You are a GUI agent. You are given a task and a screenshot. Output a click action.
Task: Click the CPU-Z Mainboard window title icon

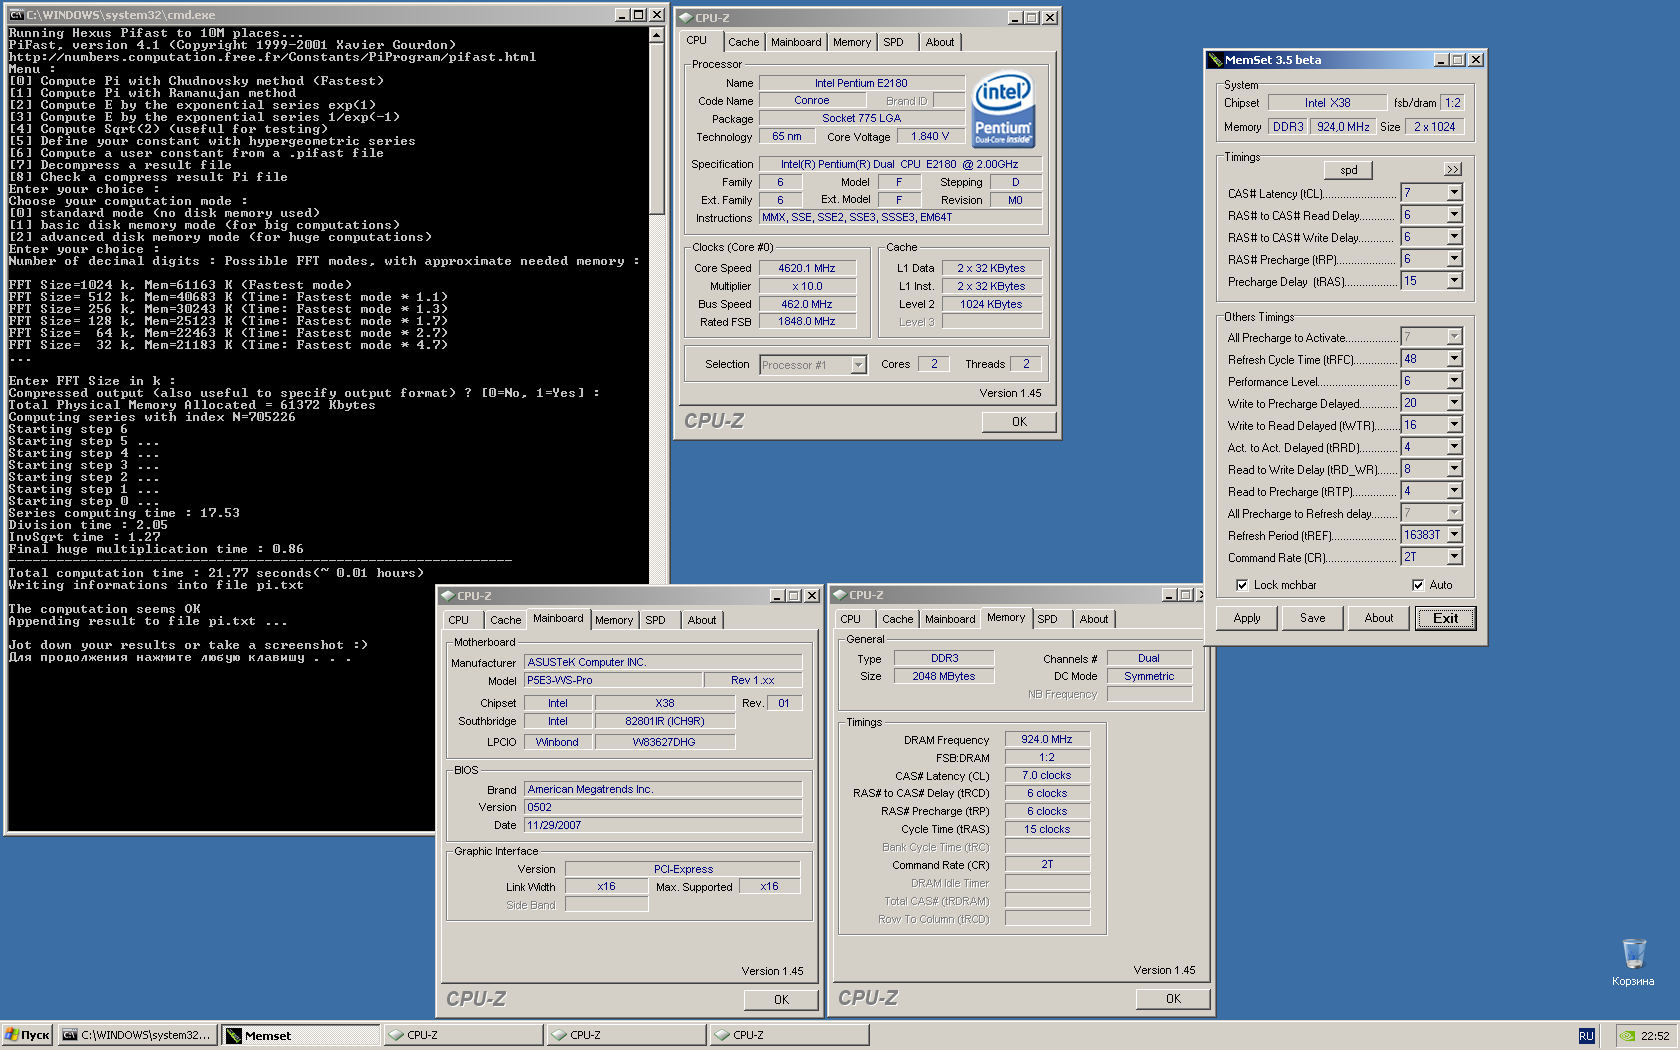tap(448, 596)
